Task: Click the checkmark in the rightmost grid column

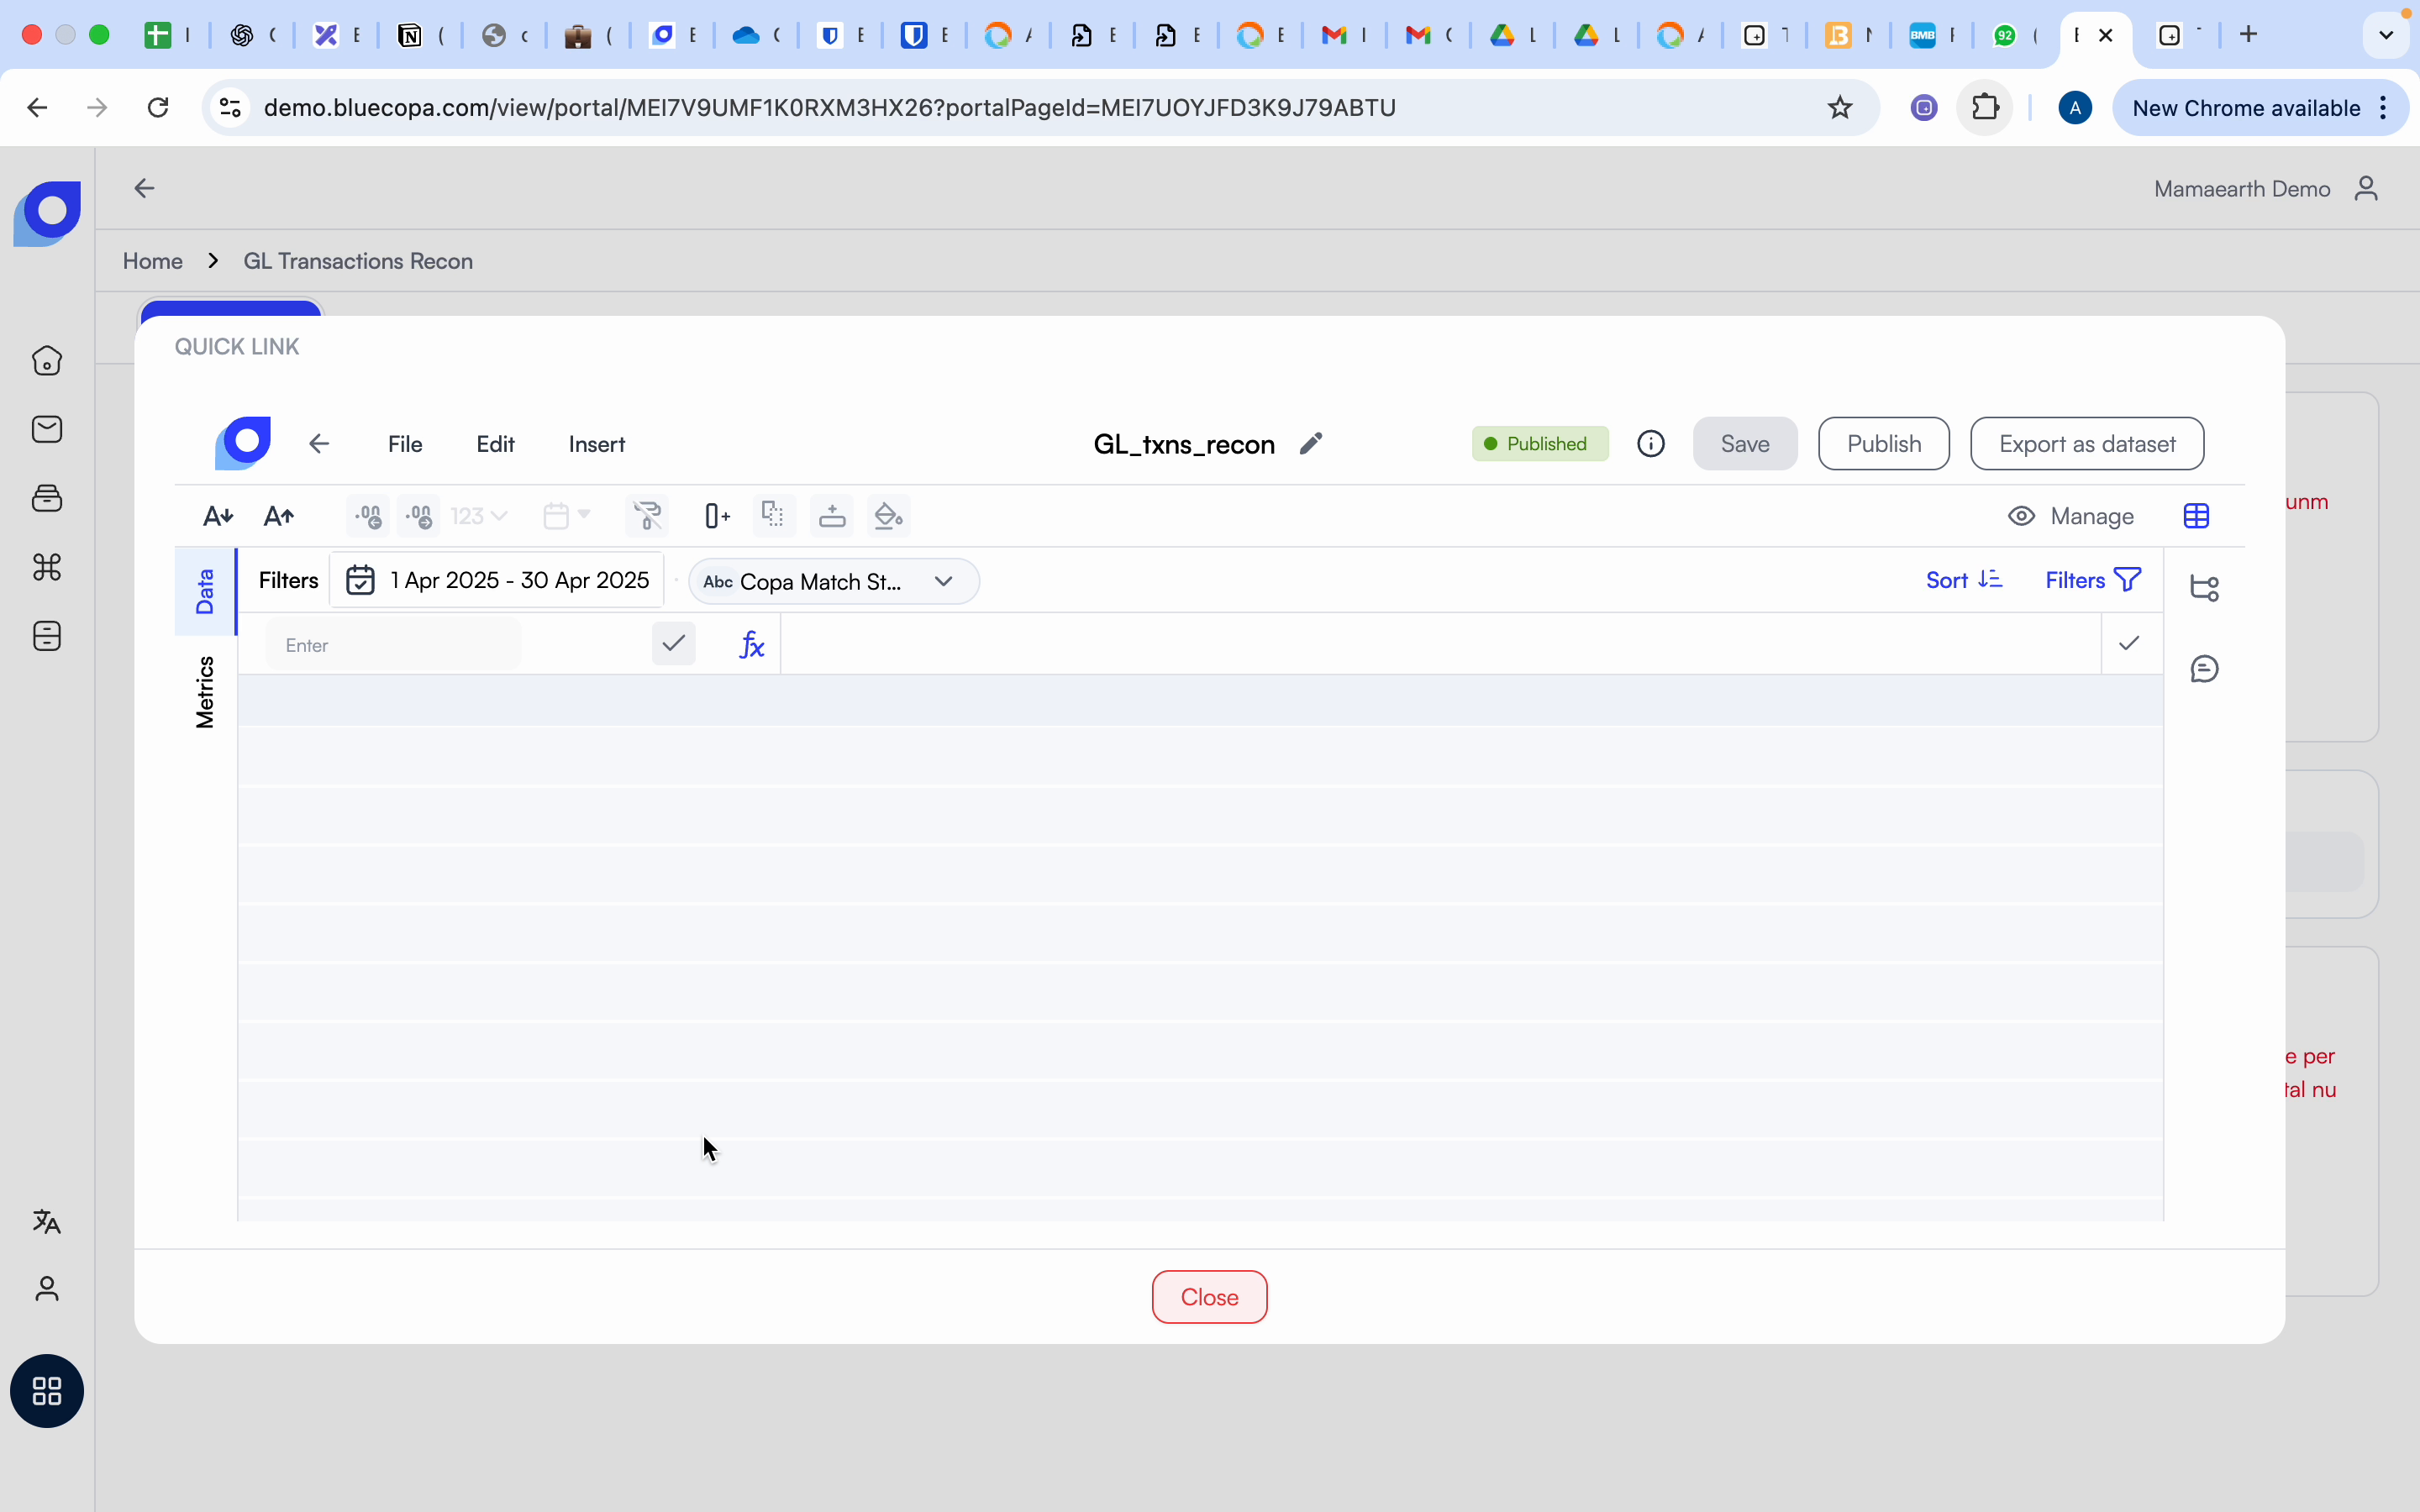Action: click(x=2129, y=643)
